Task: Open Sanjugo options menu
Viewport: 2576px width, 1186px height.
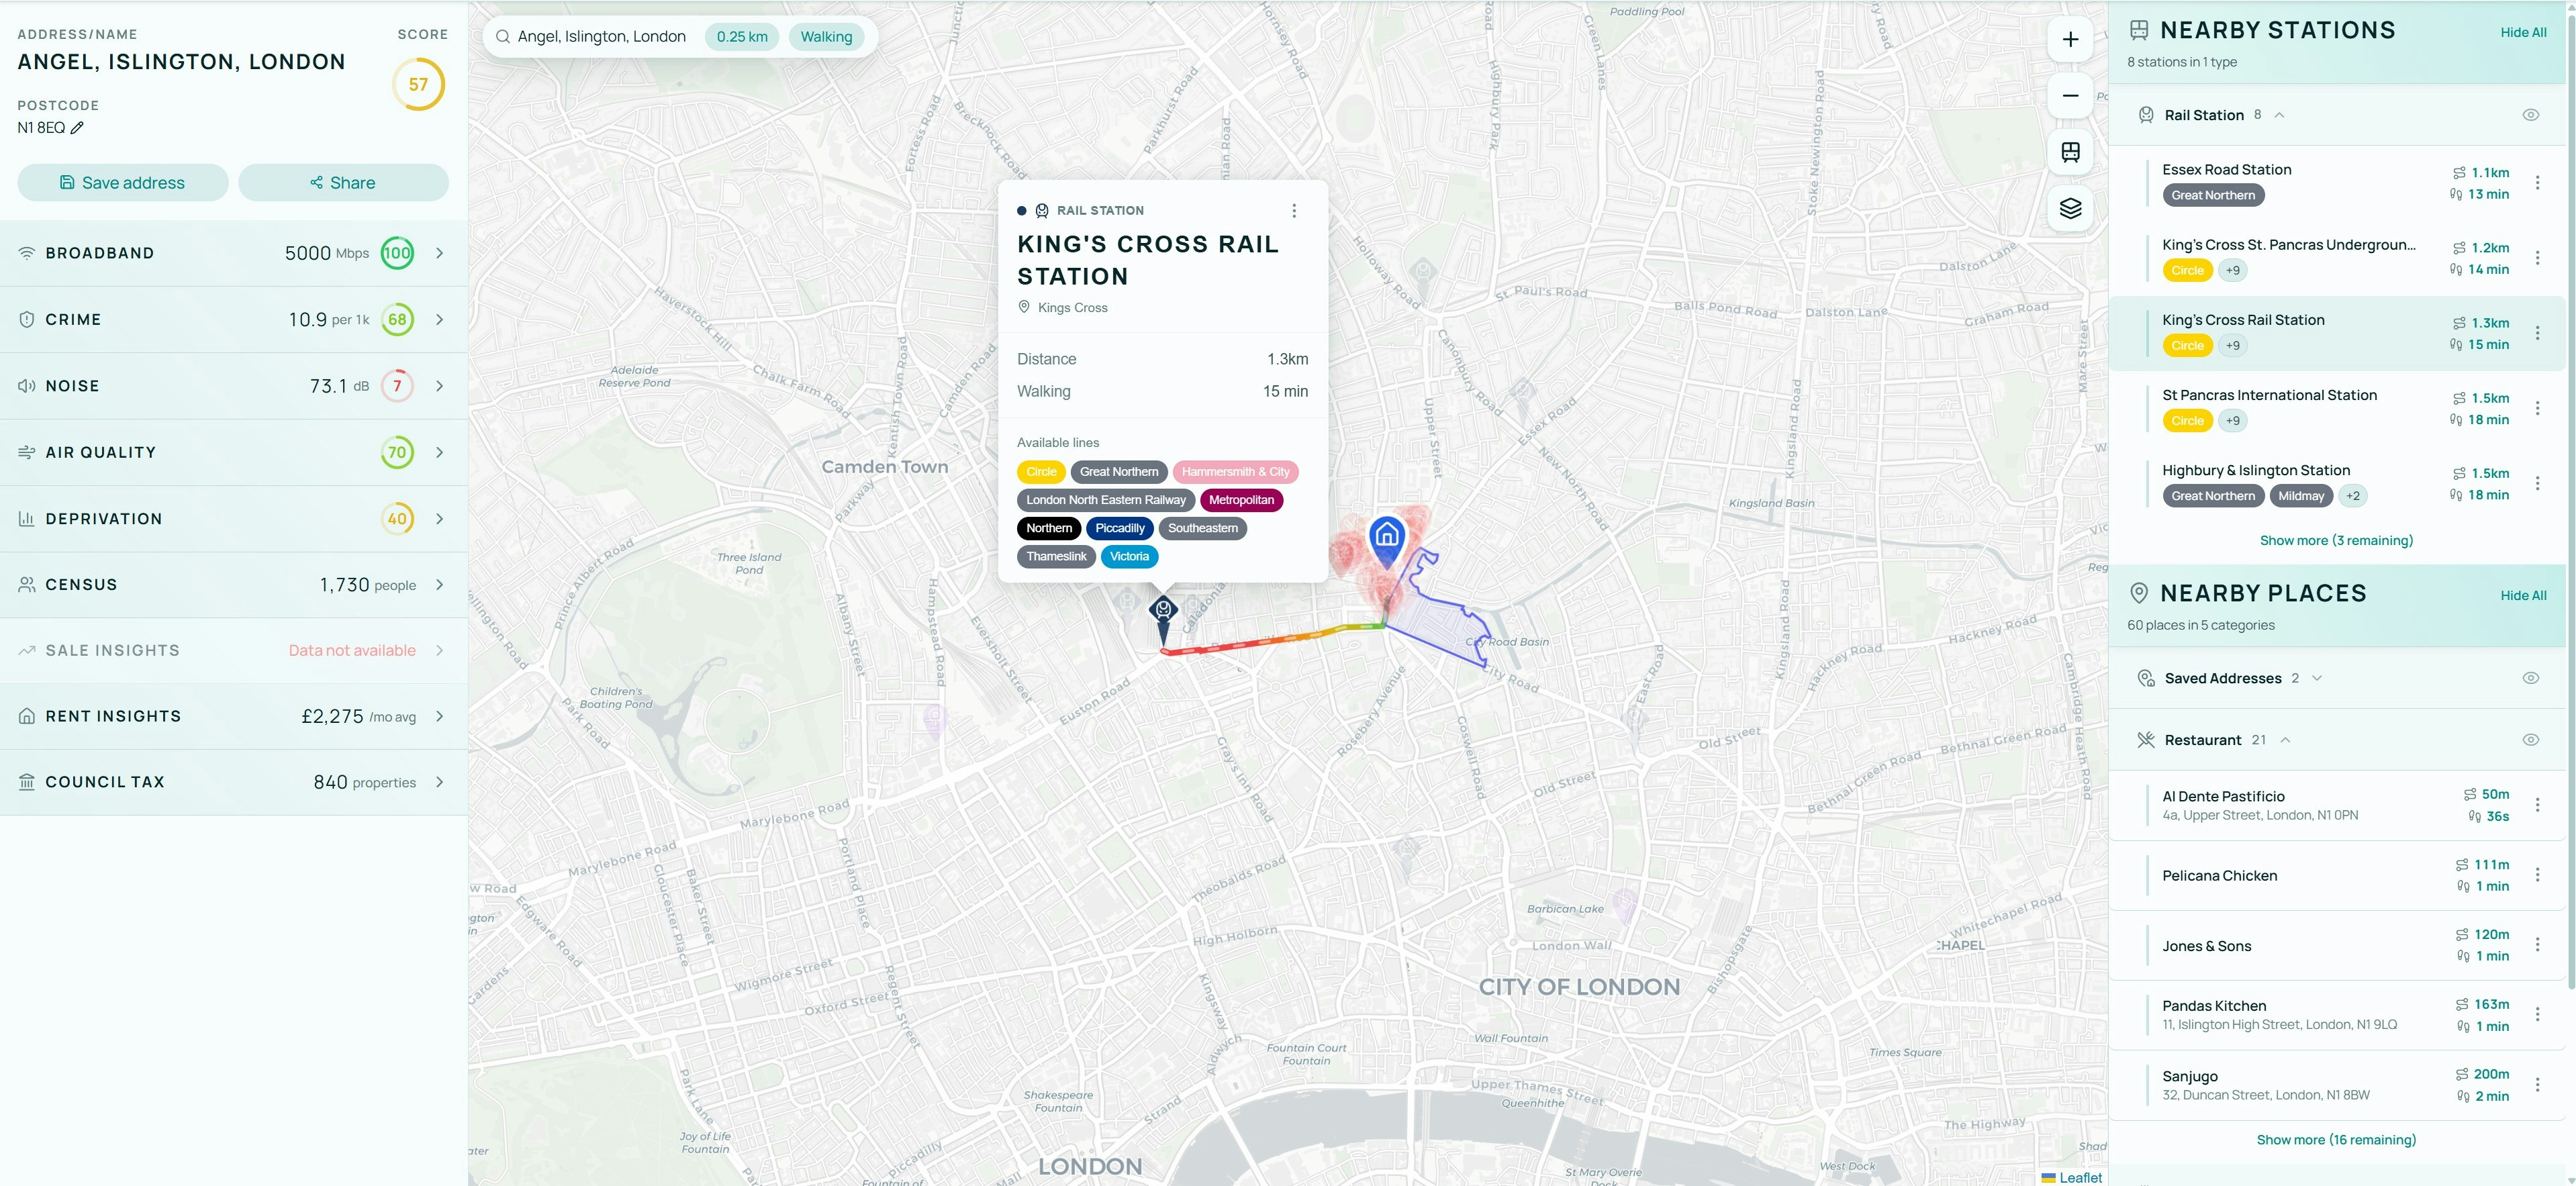Action: (x=2537, y=1085)
